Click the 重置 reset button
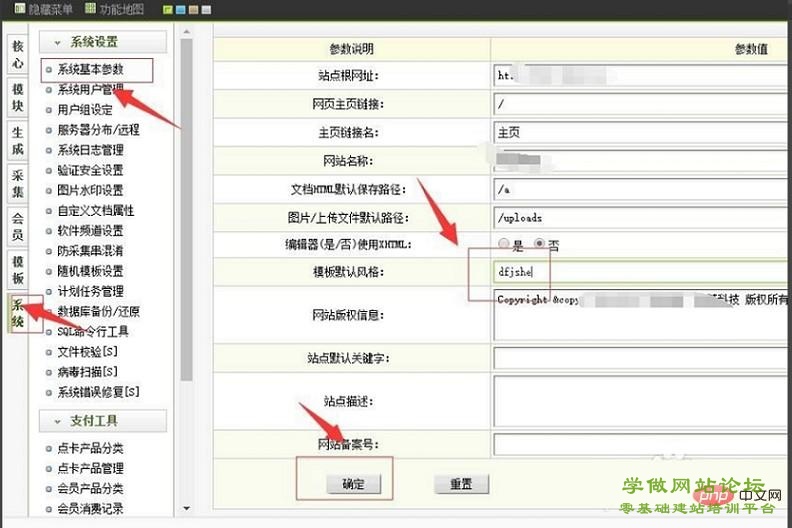The width and height of the screenshot is (792, 528). 461,484
